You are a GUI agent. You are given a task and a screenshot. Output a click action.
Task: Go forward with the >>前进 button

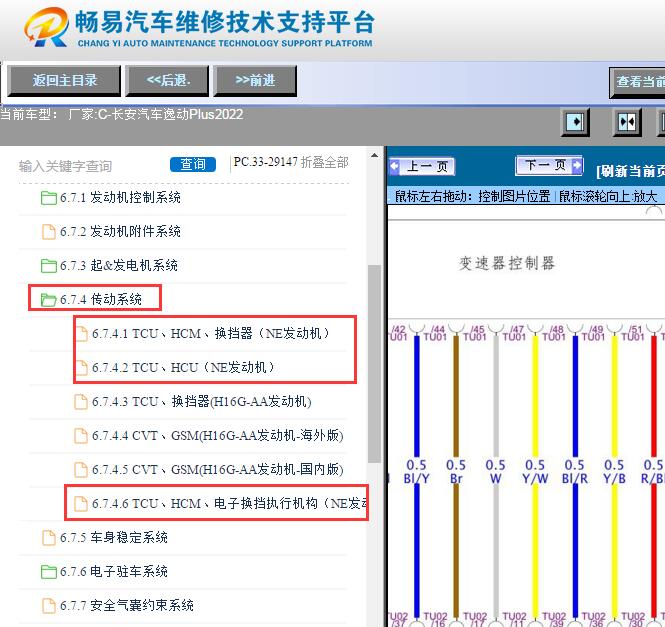click(255, 81)
